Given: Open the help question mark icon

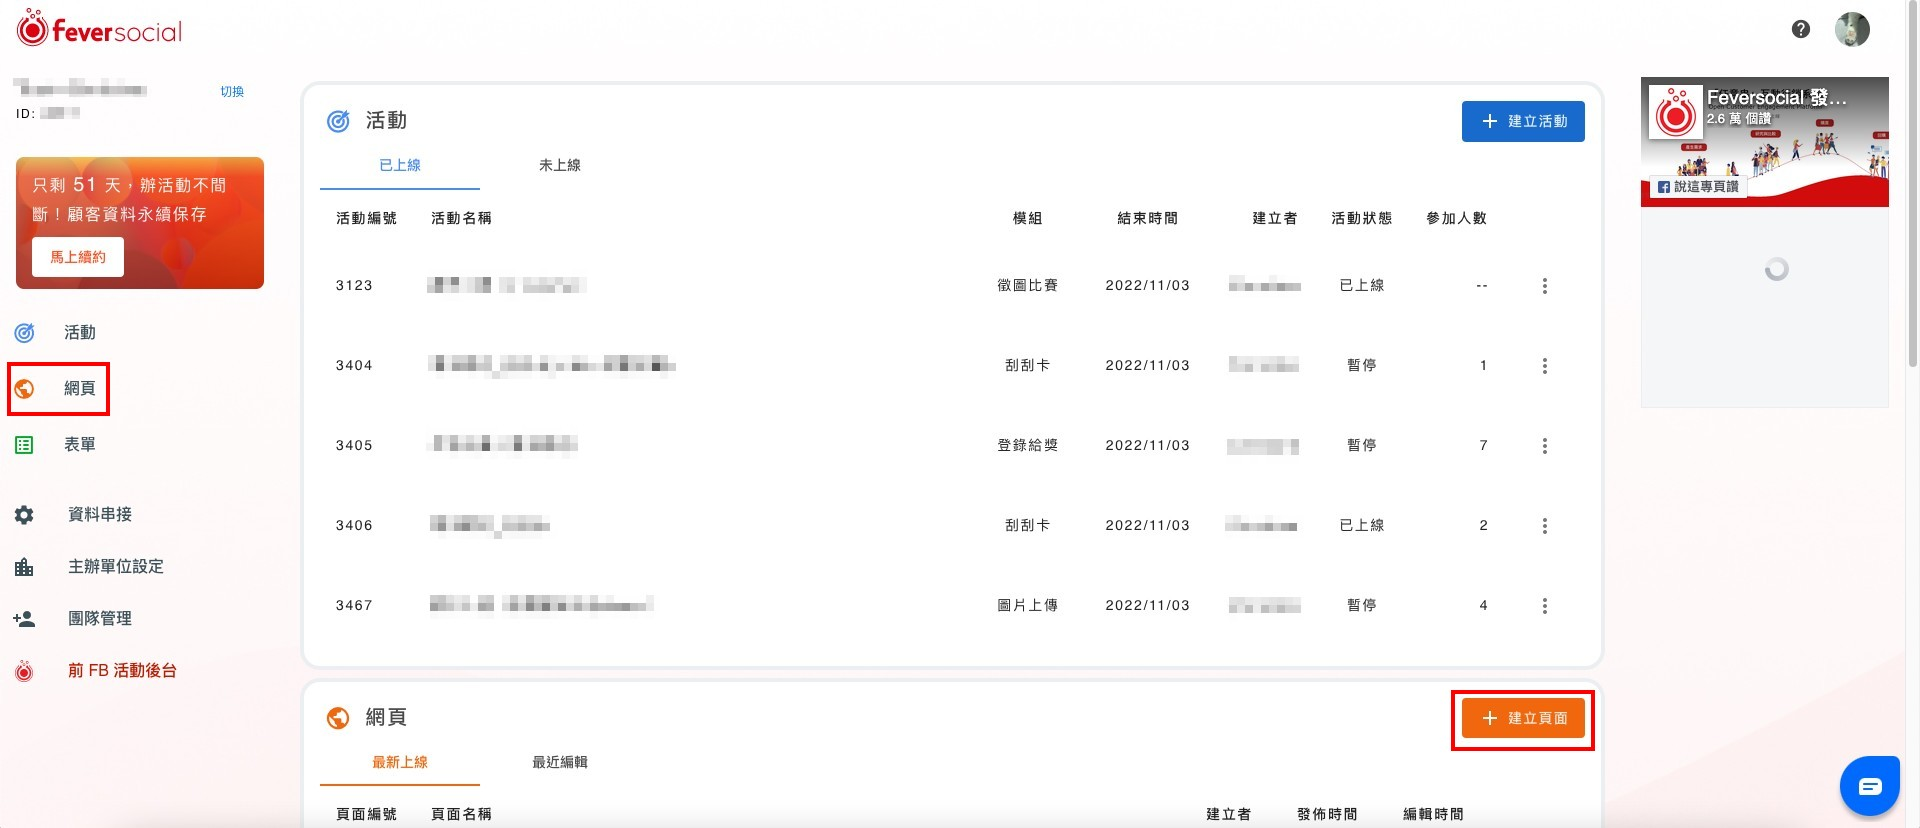Looking at the screenshot, I should click(1800, 29).
